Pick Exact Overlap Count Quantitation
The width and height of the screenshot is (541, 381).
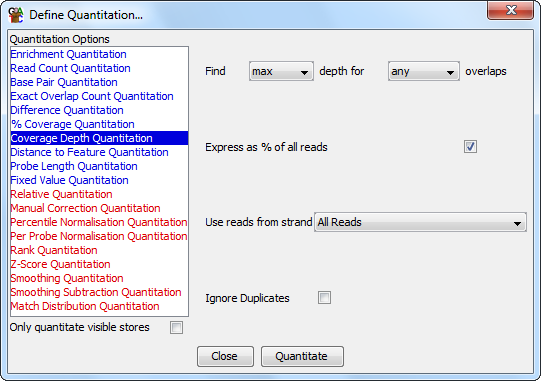point(99,96)
